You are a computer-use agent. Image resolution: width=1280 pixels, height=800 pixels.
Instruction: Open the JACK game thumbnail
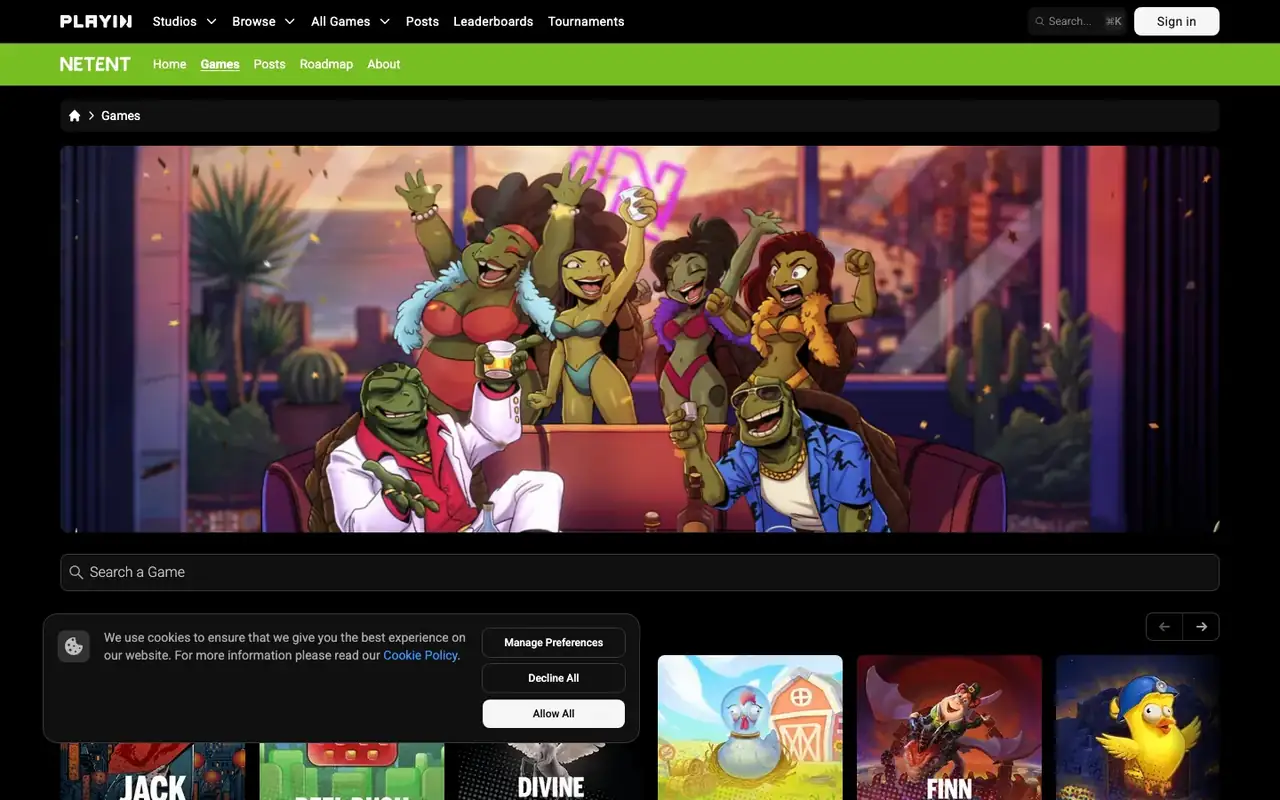[152, 772]
